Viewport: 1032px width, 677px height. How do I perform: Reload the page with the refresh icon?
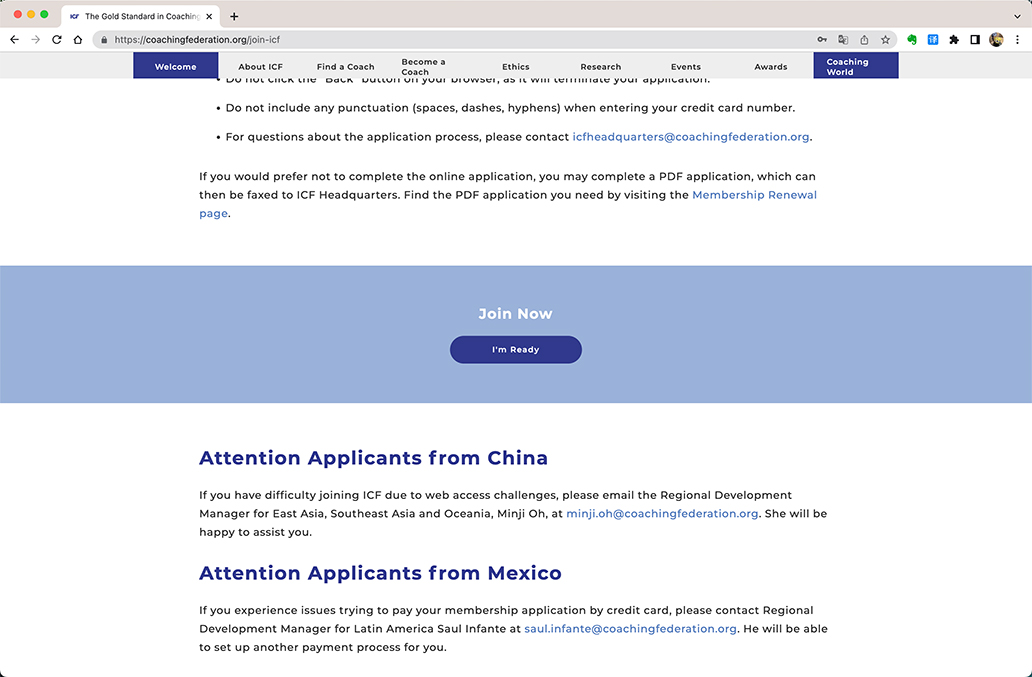tap(57, 40)
